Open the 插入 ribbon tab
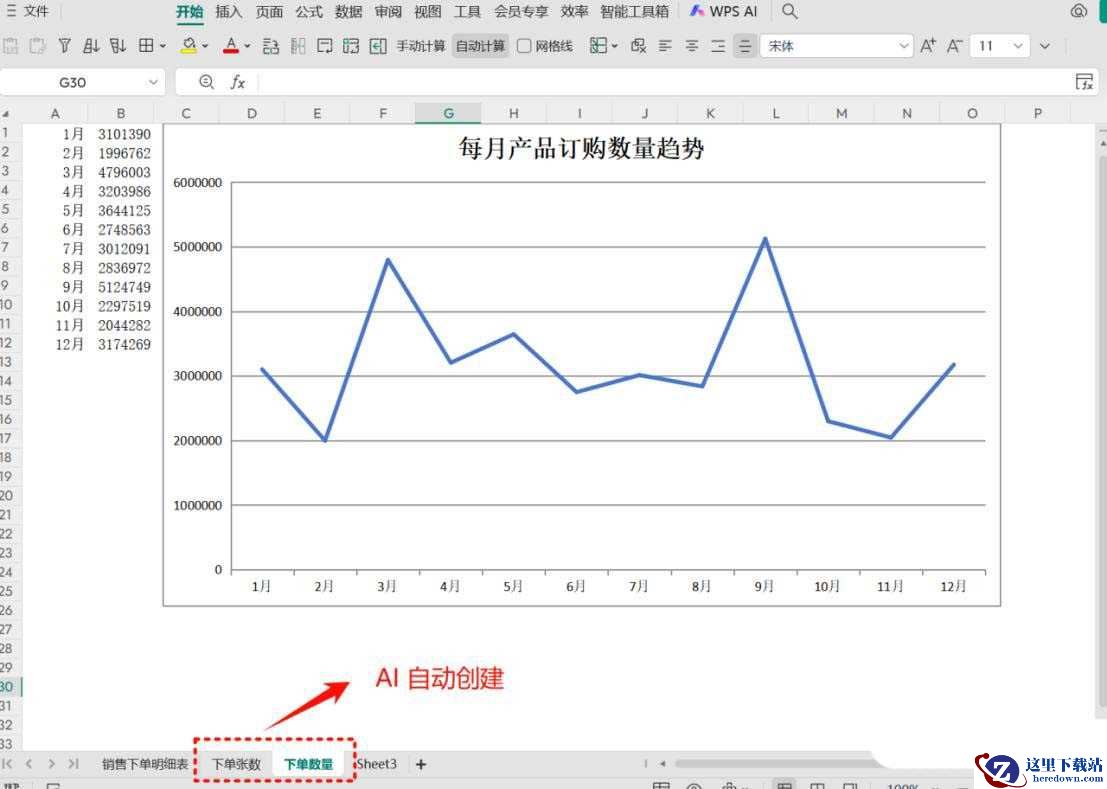This screenshot has height=789, width=1107. [228, 11]
